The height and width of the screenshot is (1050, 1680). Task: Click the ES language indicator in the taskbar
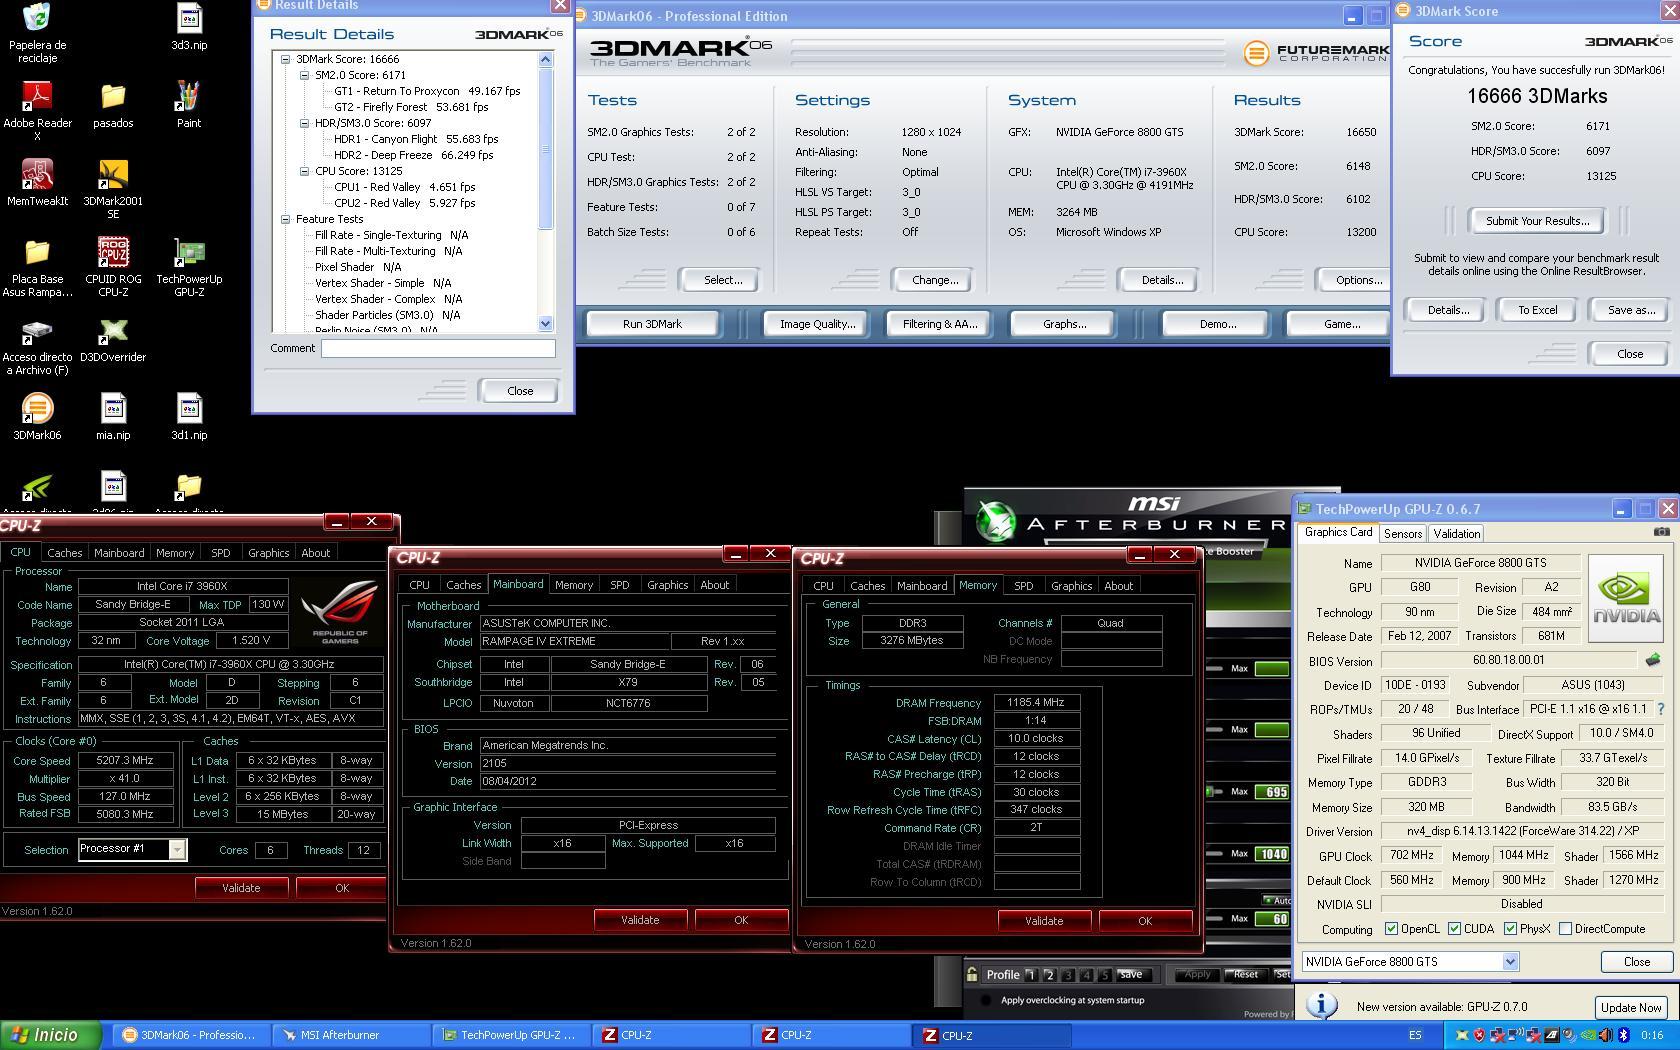point(1415,1035)
